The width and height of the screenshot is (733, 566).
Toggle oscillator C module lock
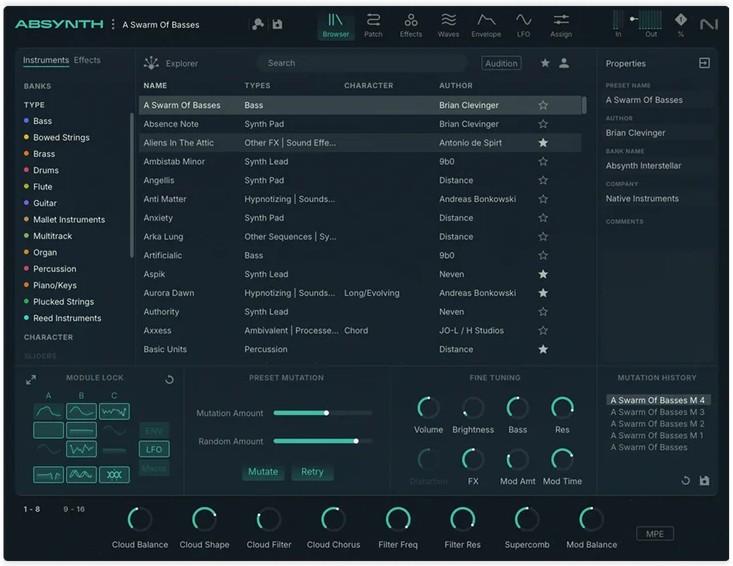(114, 411)
